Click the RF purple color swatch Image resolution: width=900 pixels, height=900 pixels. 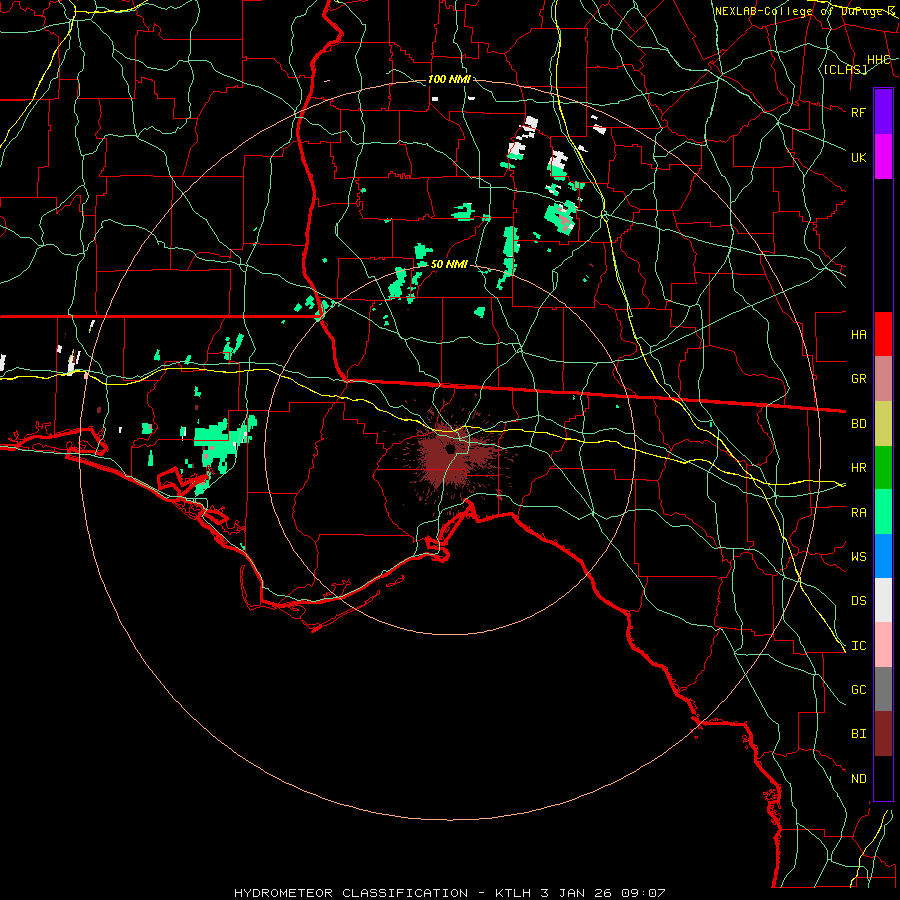coord(883,112)
